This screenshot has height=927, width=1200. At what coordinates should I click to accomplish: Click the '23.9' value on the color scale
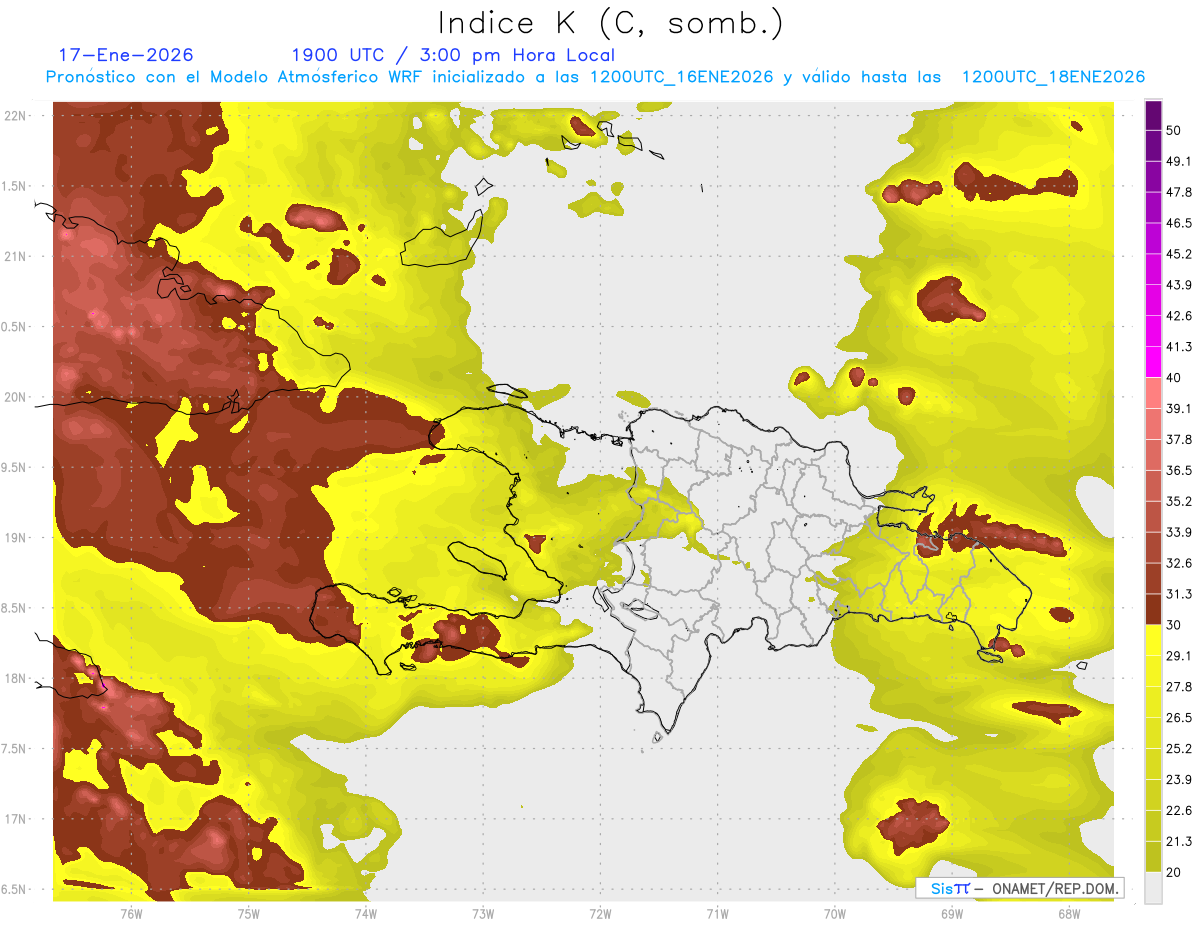pyautogui.click(x=1179, y=780)
